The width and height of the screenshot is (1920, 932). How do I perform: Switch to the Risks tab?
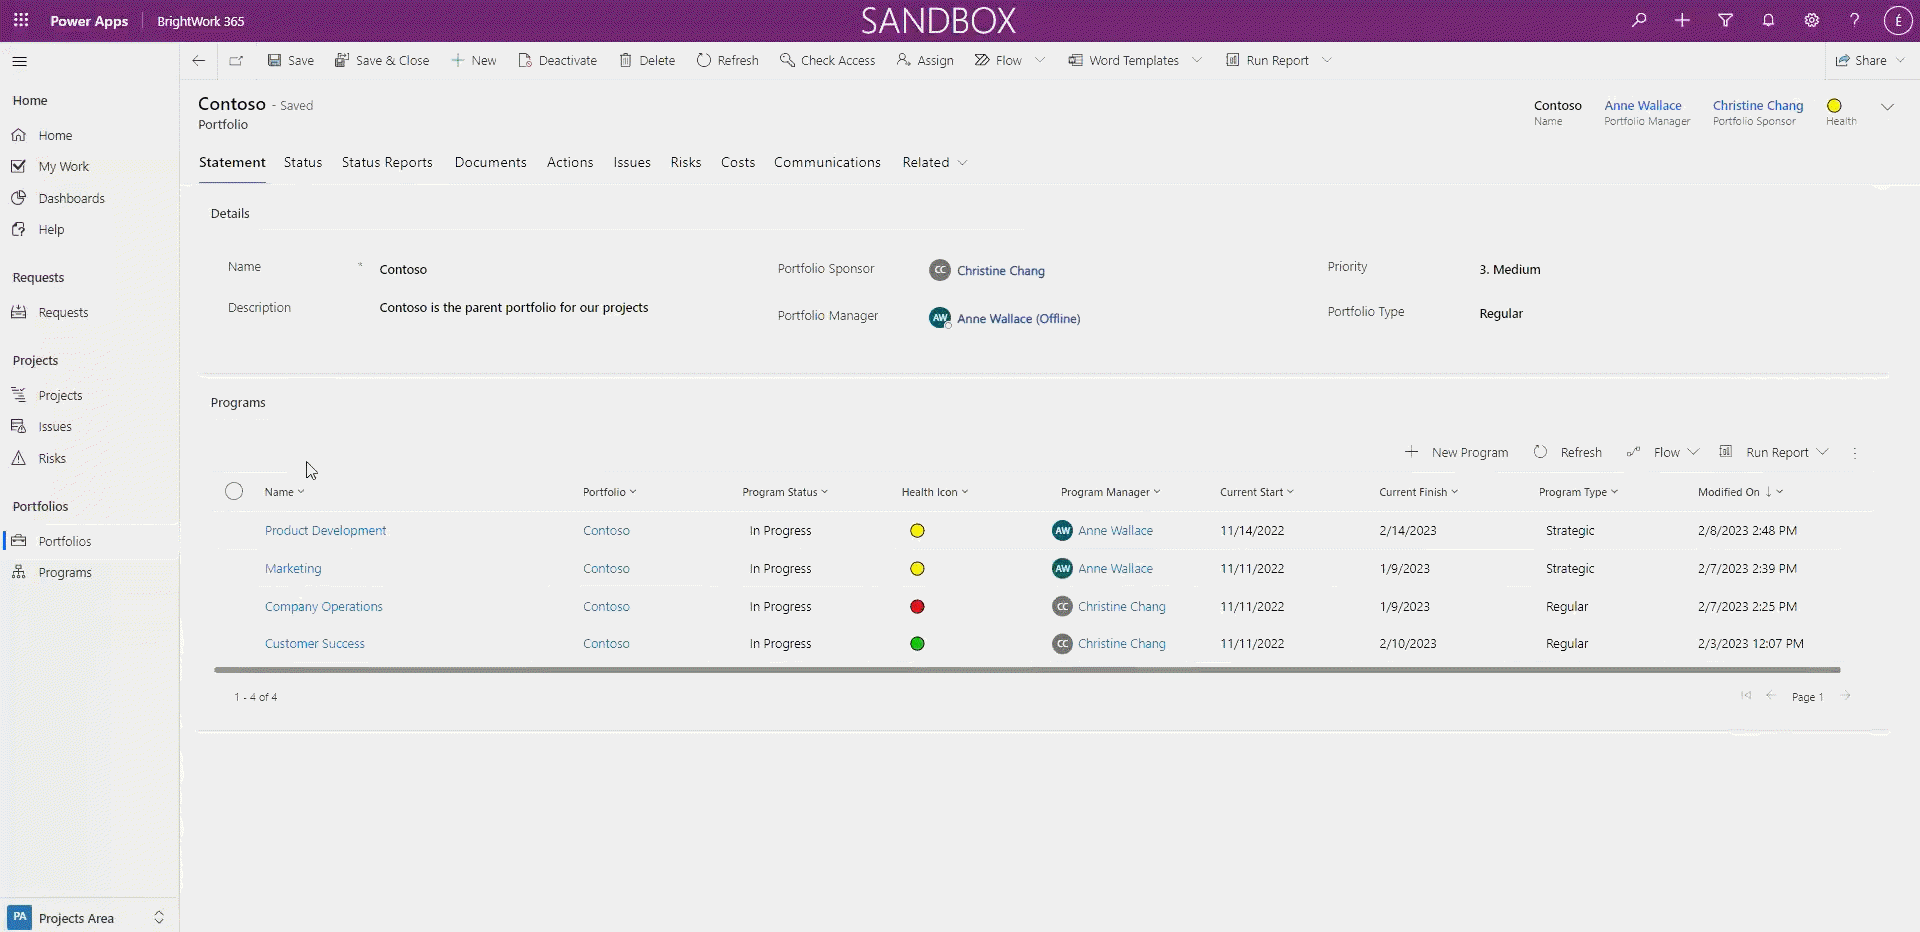pyautogui.click(x=686, y=163)
